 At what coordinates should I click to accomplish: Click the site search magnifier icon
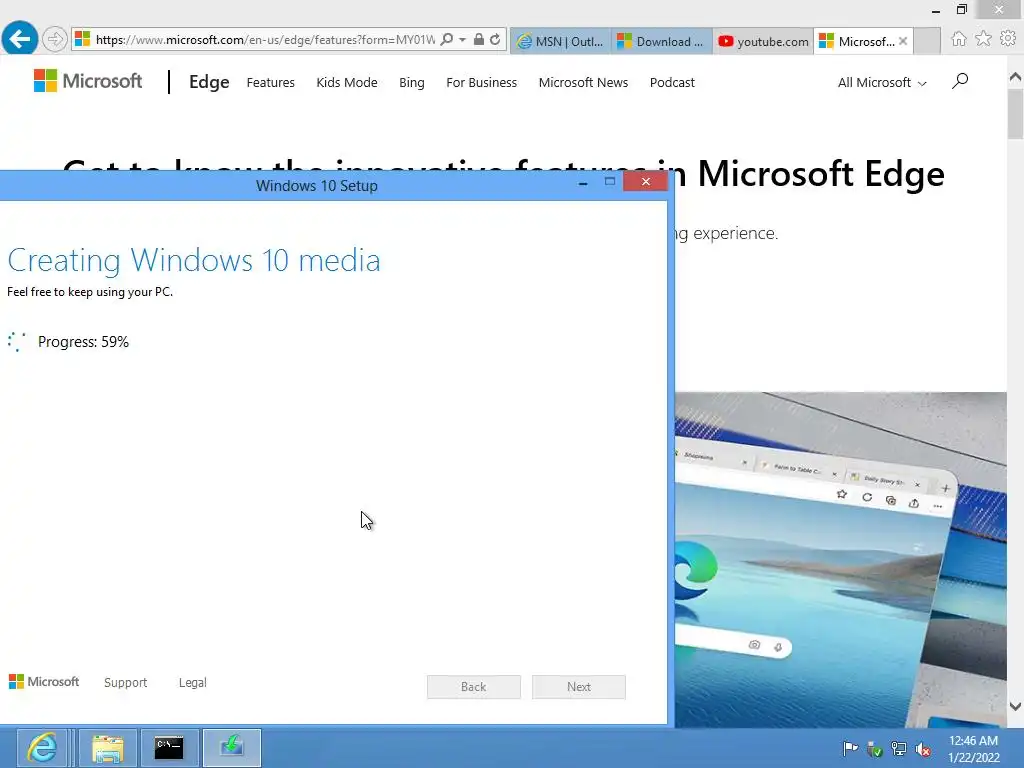[x=960, y=81]
